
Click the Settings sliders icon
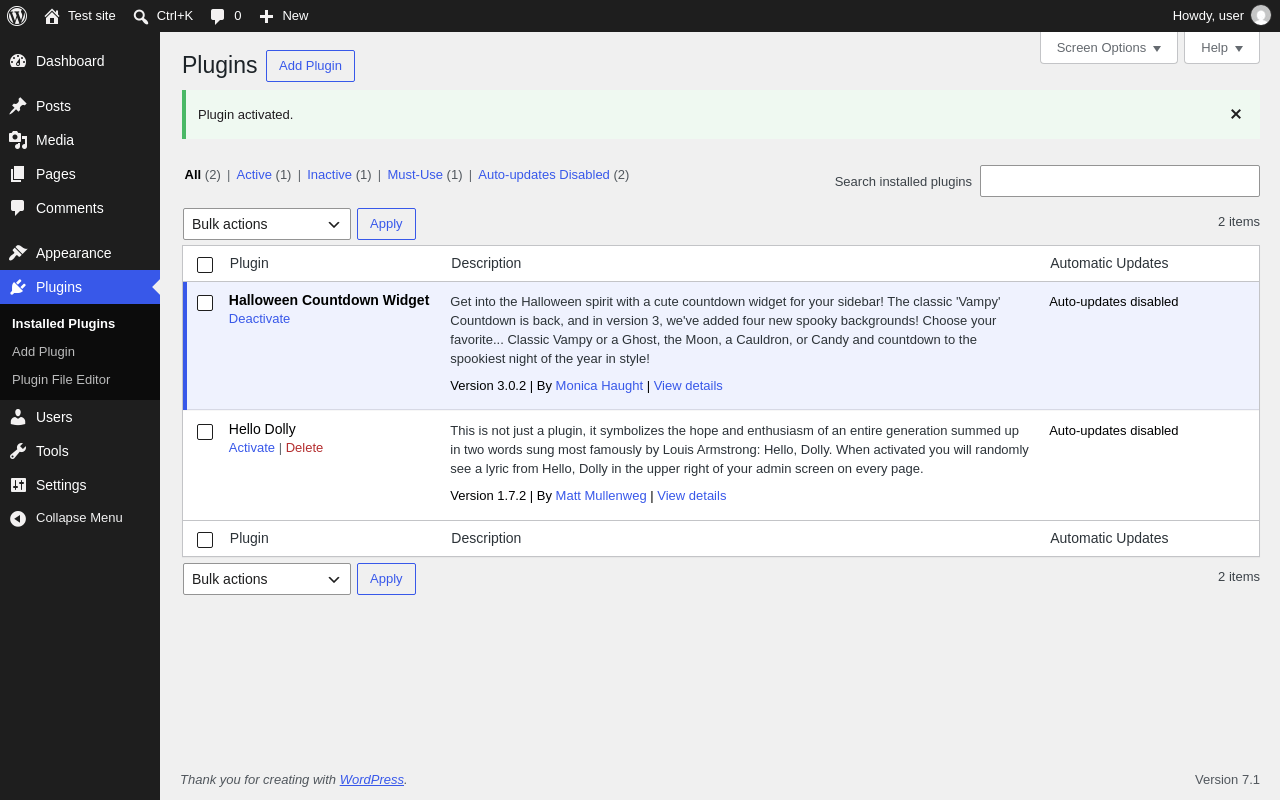pyautogui.click(x=18, y=485)
